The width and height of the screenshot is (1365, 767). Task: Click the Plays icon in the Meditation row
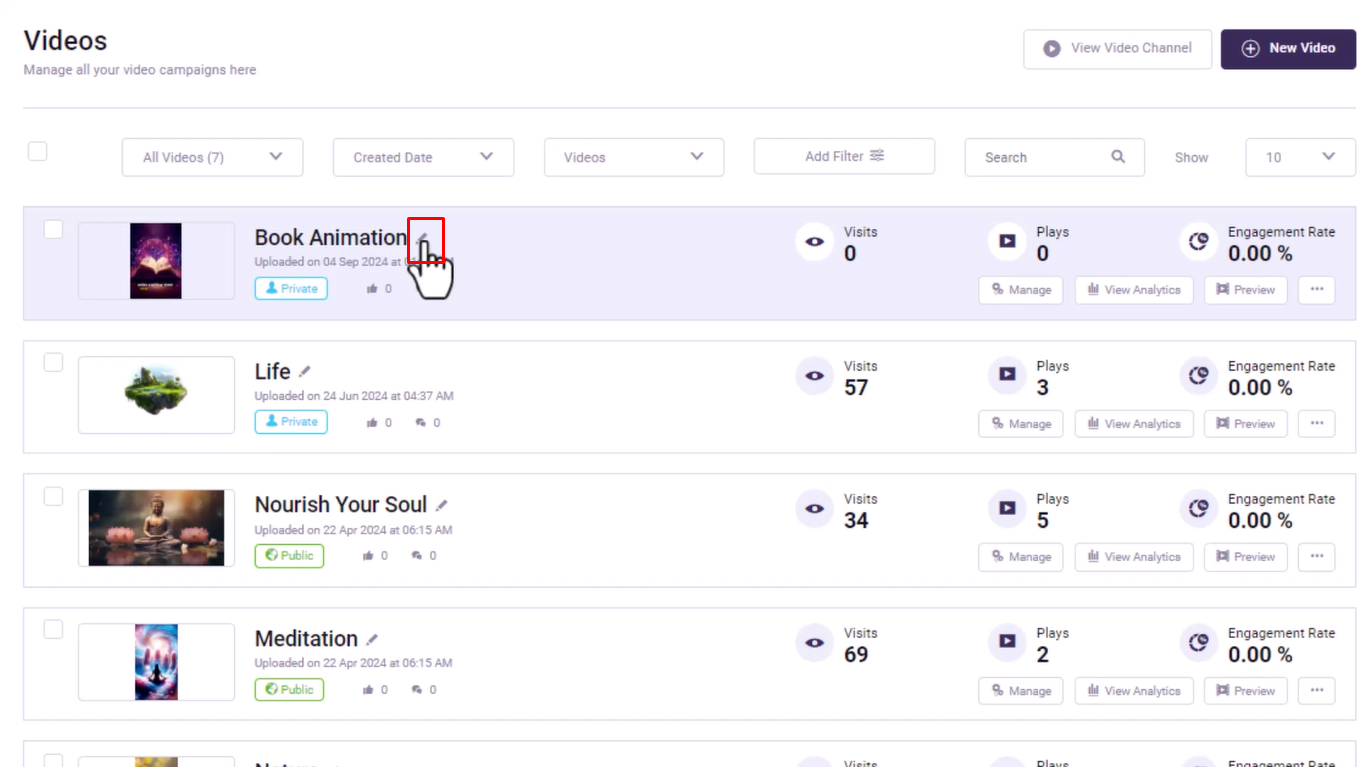pos(1008,642)
